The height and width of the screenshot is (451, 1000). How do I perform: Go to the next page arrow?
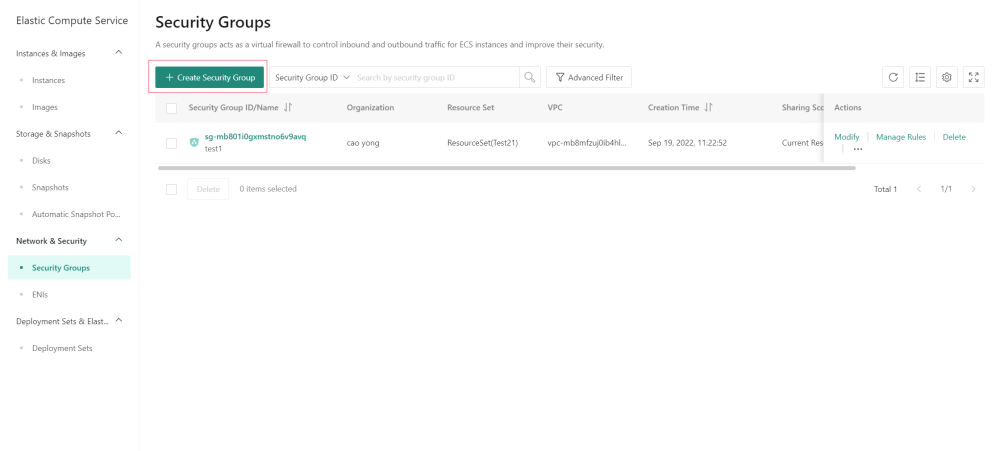pyautogui.click(x=973, y=189)
